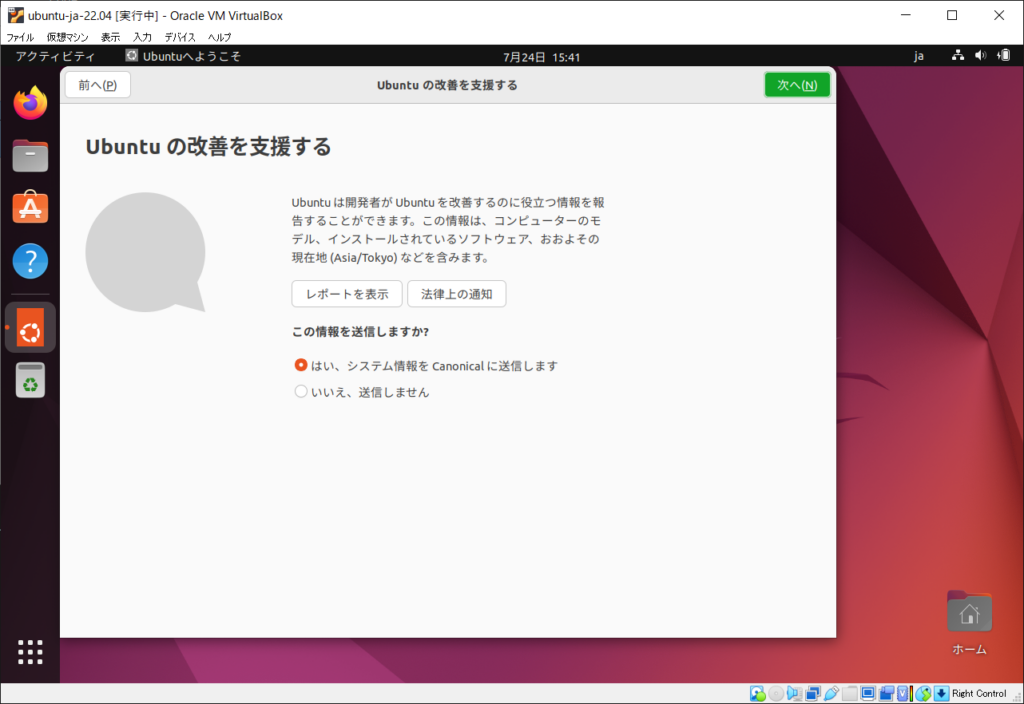Open the 仮想マシン menu
This screenshot has width=1024, height=704.
pyautogui.click(x=67, y=37)
